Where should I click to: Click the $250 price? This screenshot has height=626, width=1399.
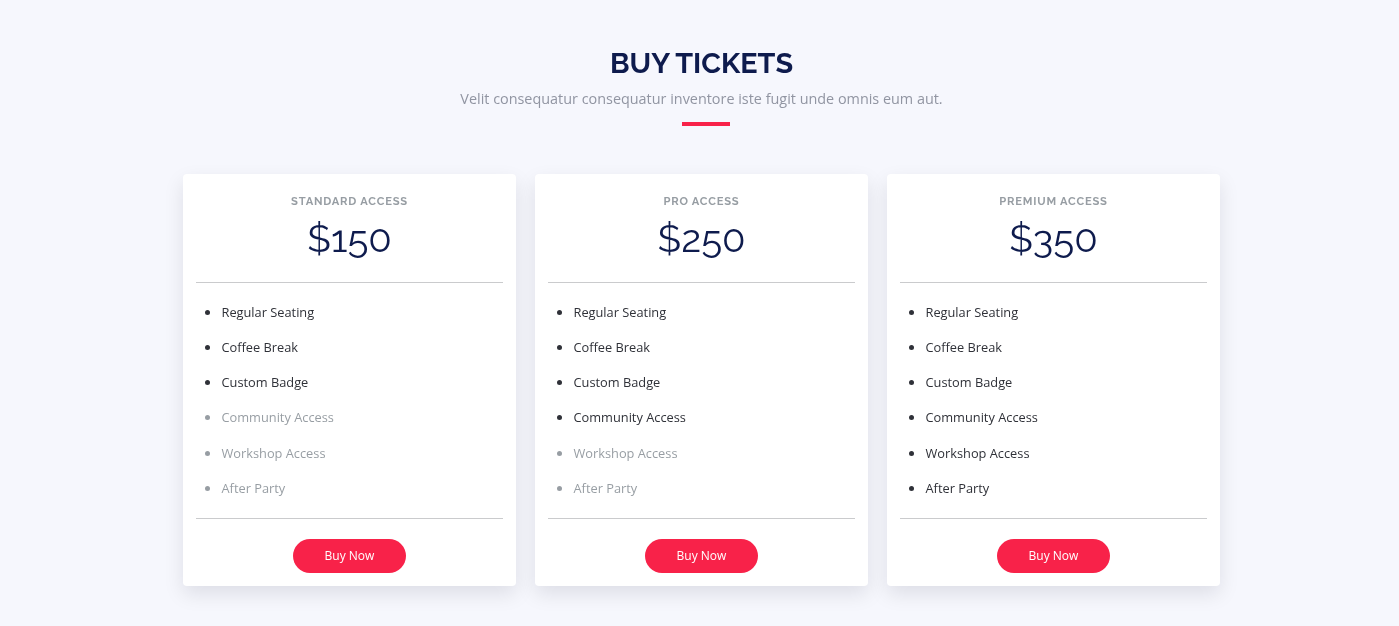point(701,240)
